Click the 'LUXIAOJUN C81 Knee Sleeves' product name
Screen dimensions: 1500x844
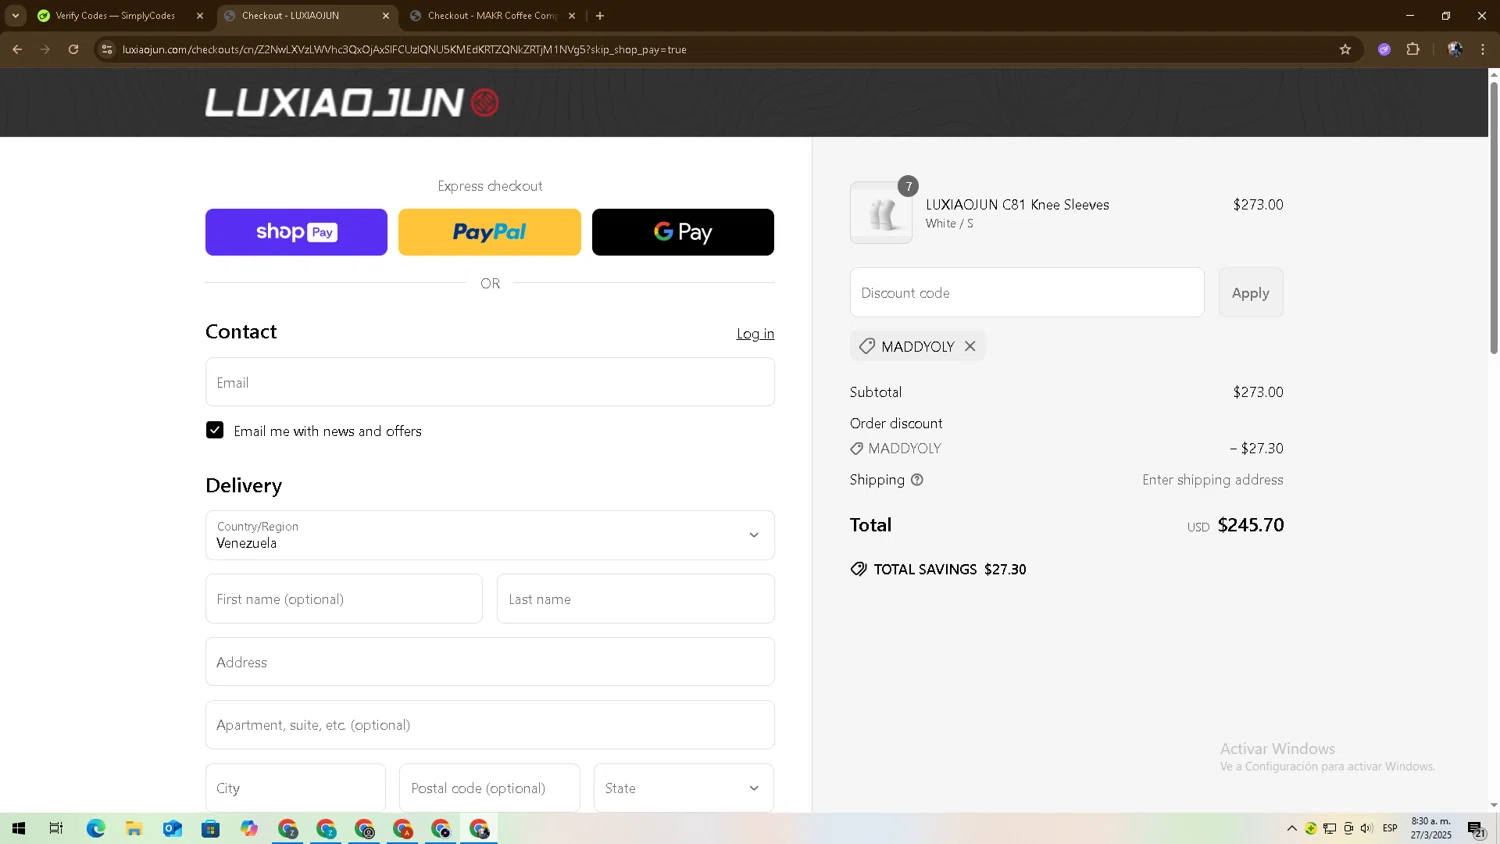[x=1017, y=204]
